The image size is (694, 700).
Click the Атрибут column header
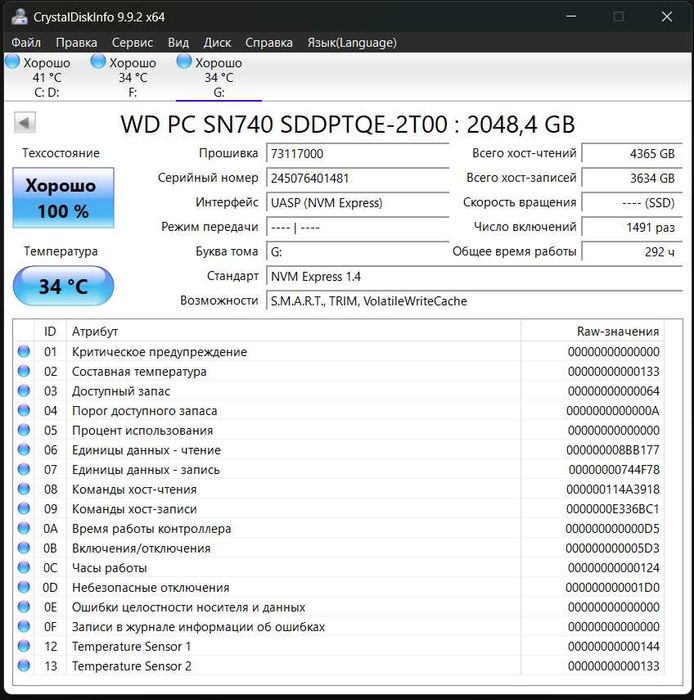pyautogui.click(x=293, y=331)
